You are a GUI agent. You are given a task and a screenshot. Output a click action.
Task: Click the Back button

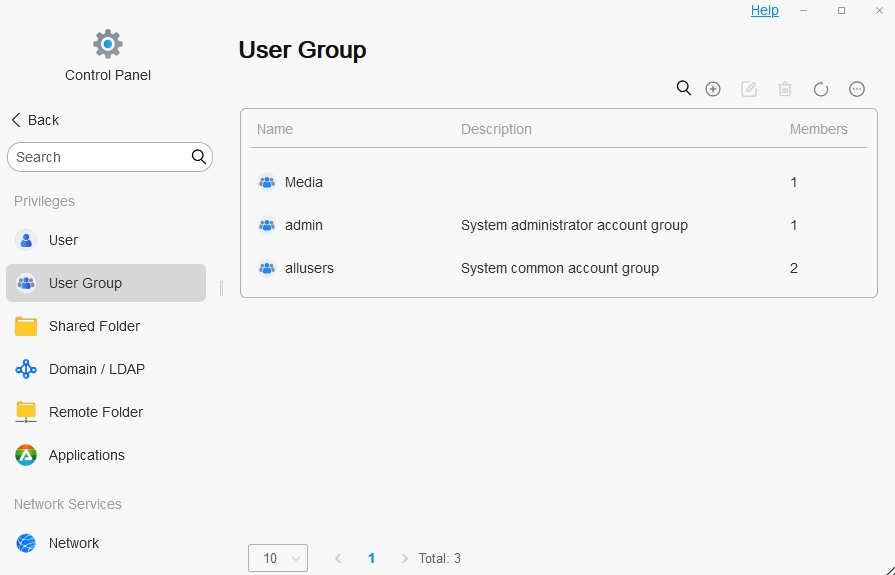pyautogui.click(x=35, y=120)
